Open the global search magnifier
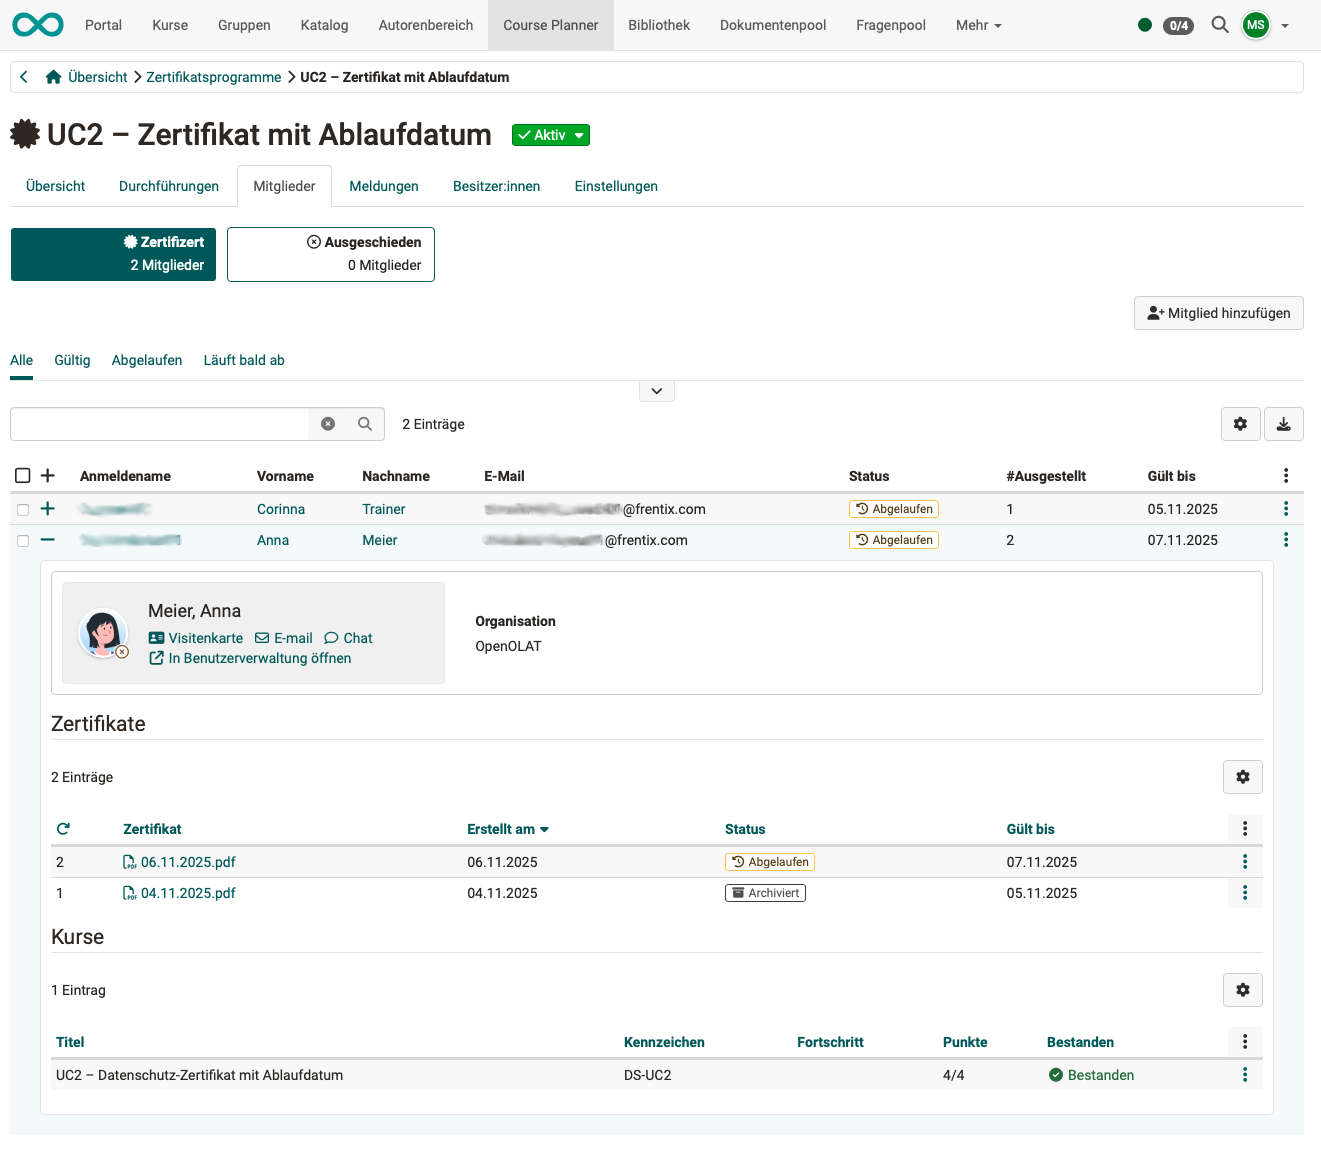Viewport: 1321px width, 1149px height. click(x=1220, y=25)
